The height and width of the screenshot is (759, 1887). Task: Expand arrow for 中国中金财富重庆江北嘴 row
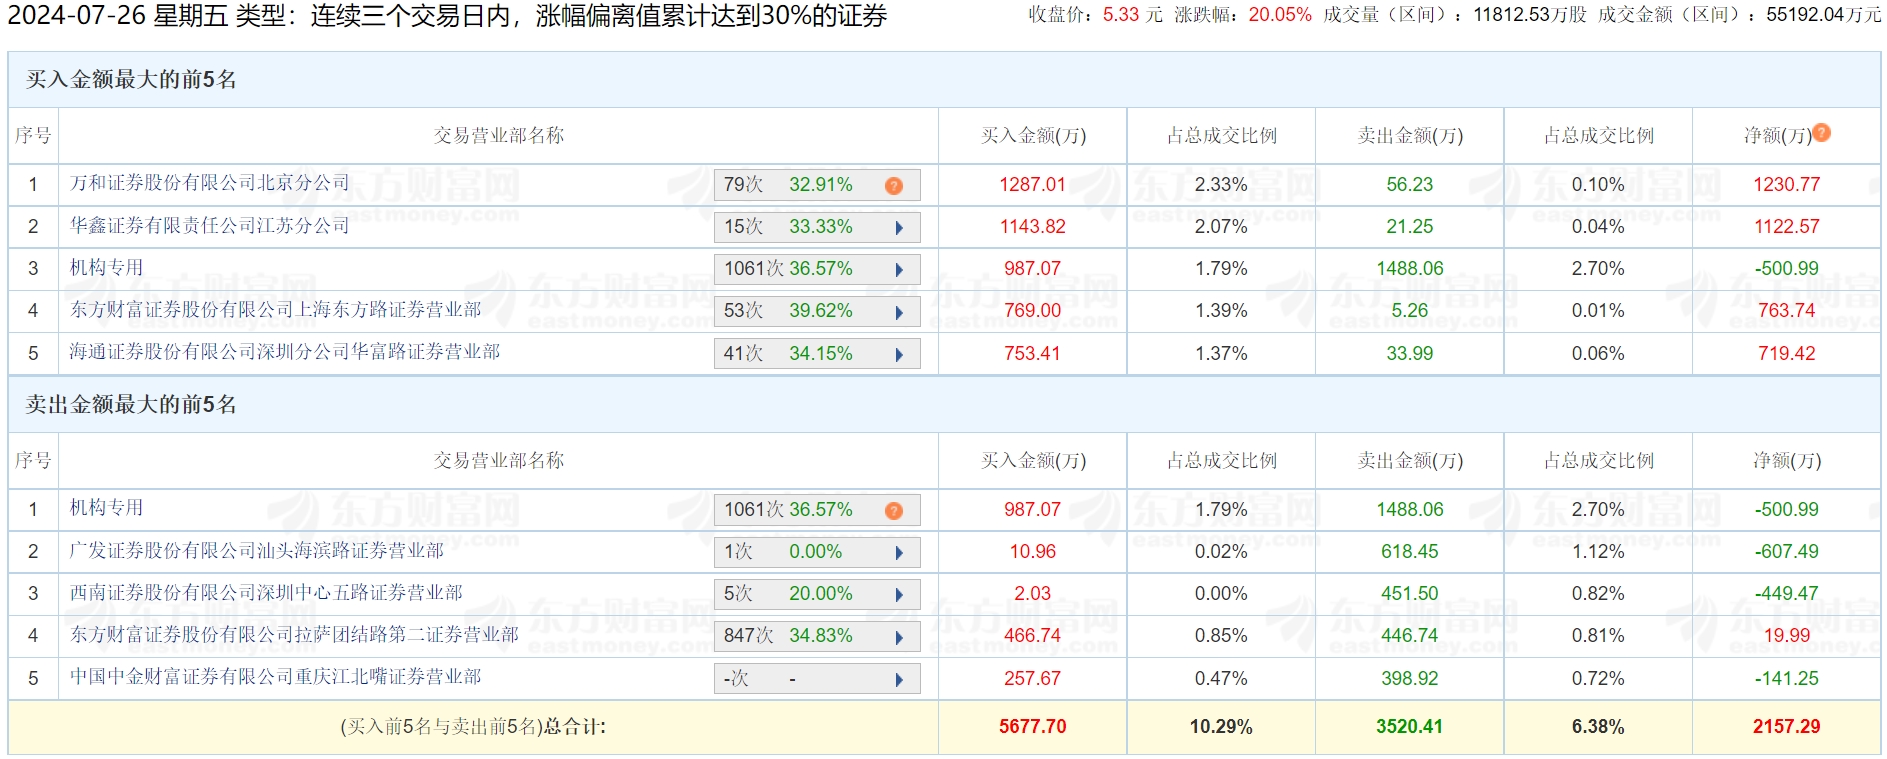[899, 680]
